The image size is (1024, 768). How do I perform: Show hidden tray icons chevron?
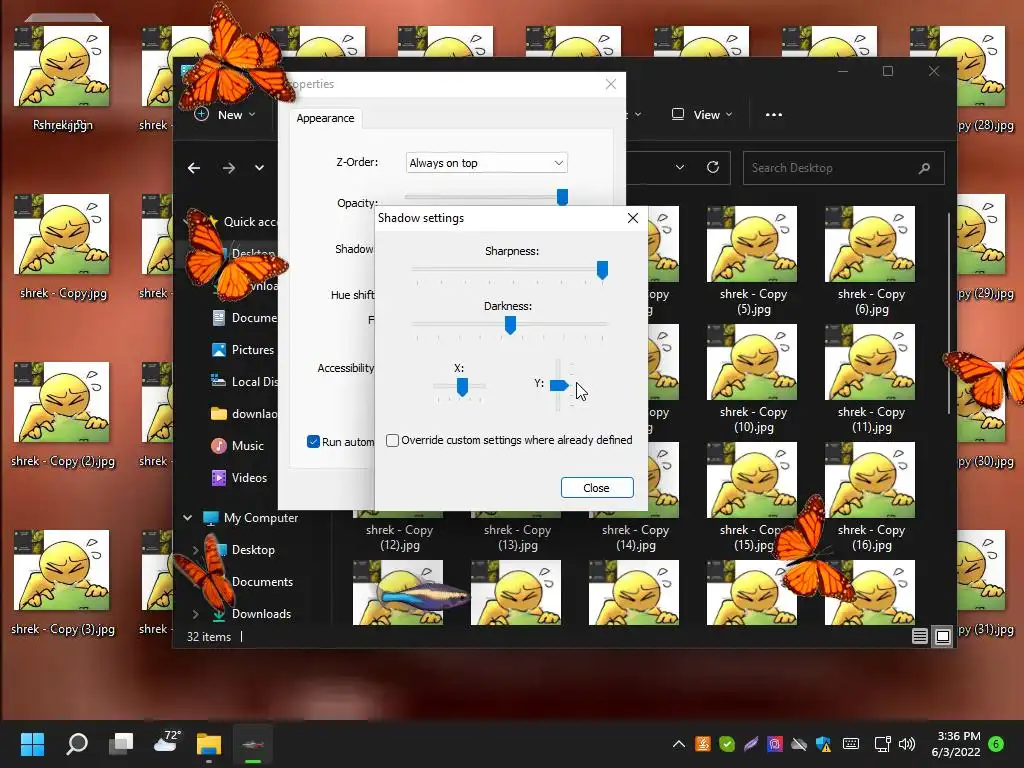(x=679, y=744)
